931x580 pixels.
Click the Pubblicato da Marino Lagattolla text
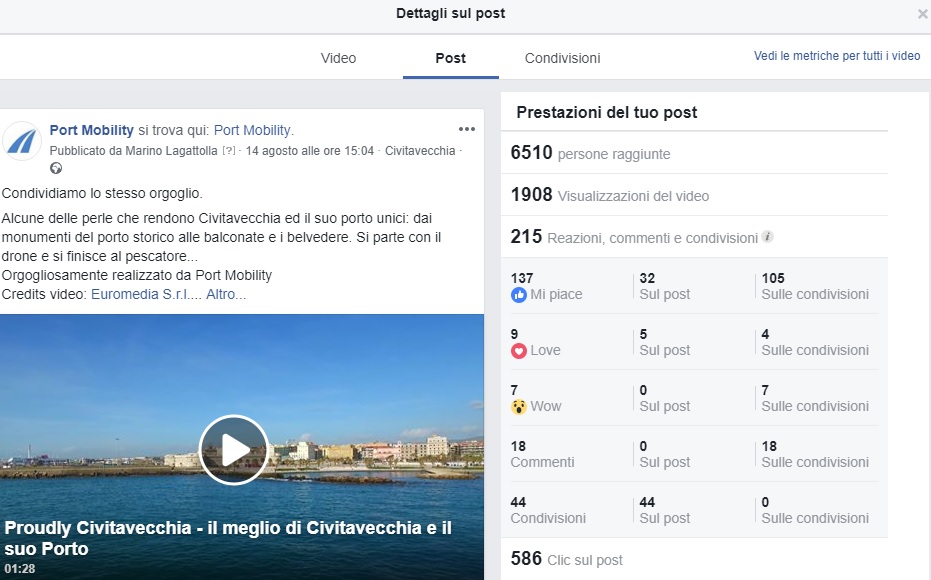[x=134, y=151]
